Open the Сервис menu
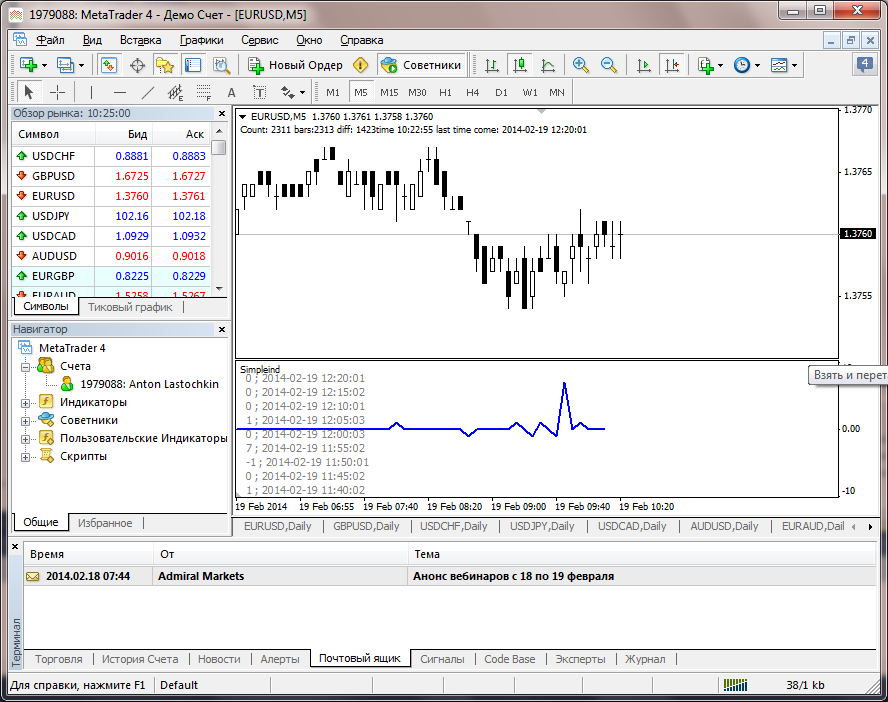 pyautogui.click(x=259, y=40)
